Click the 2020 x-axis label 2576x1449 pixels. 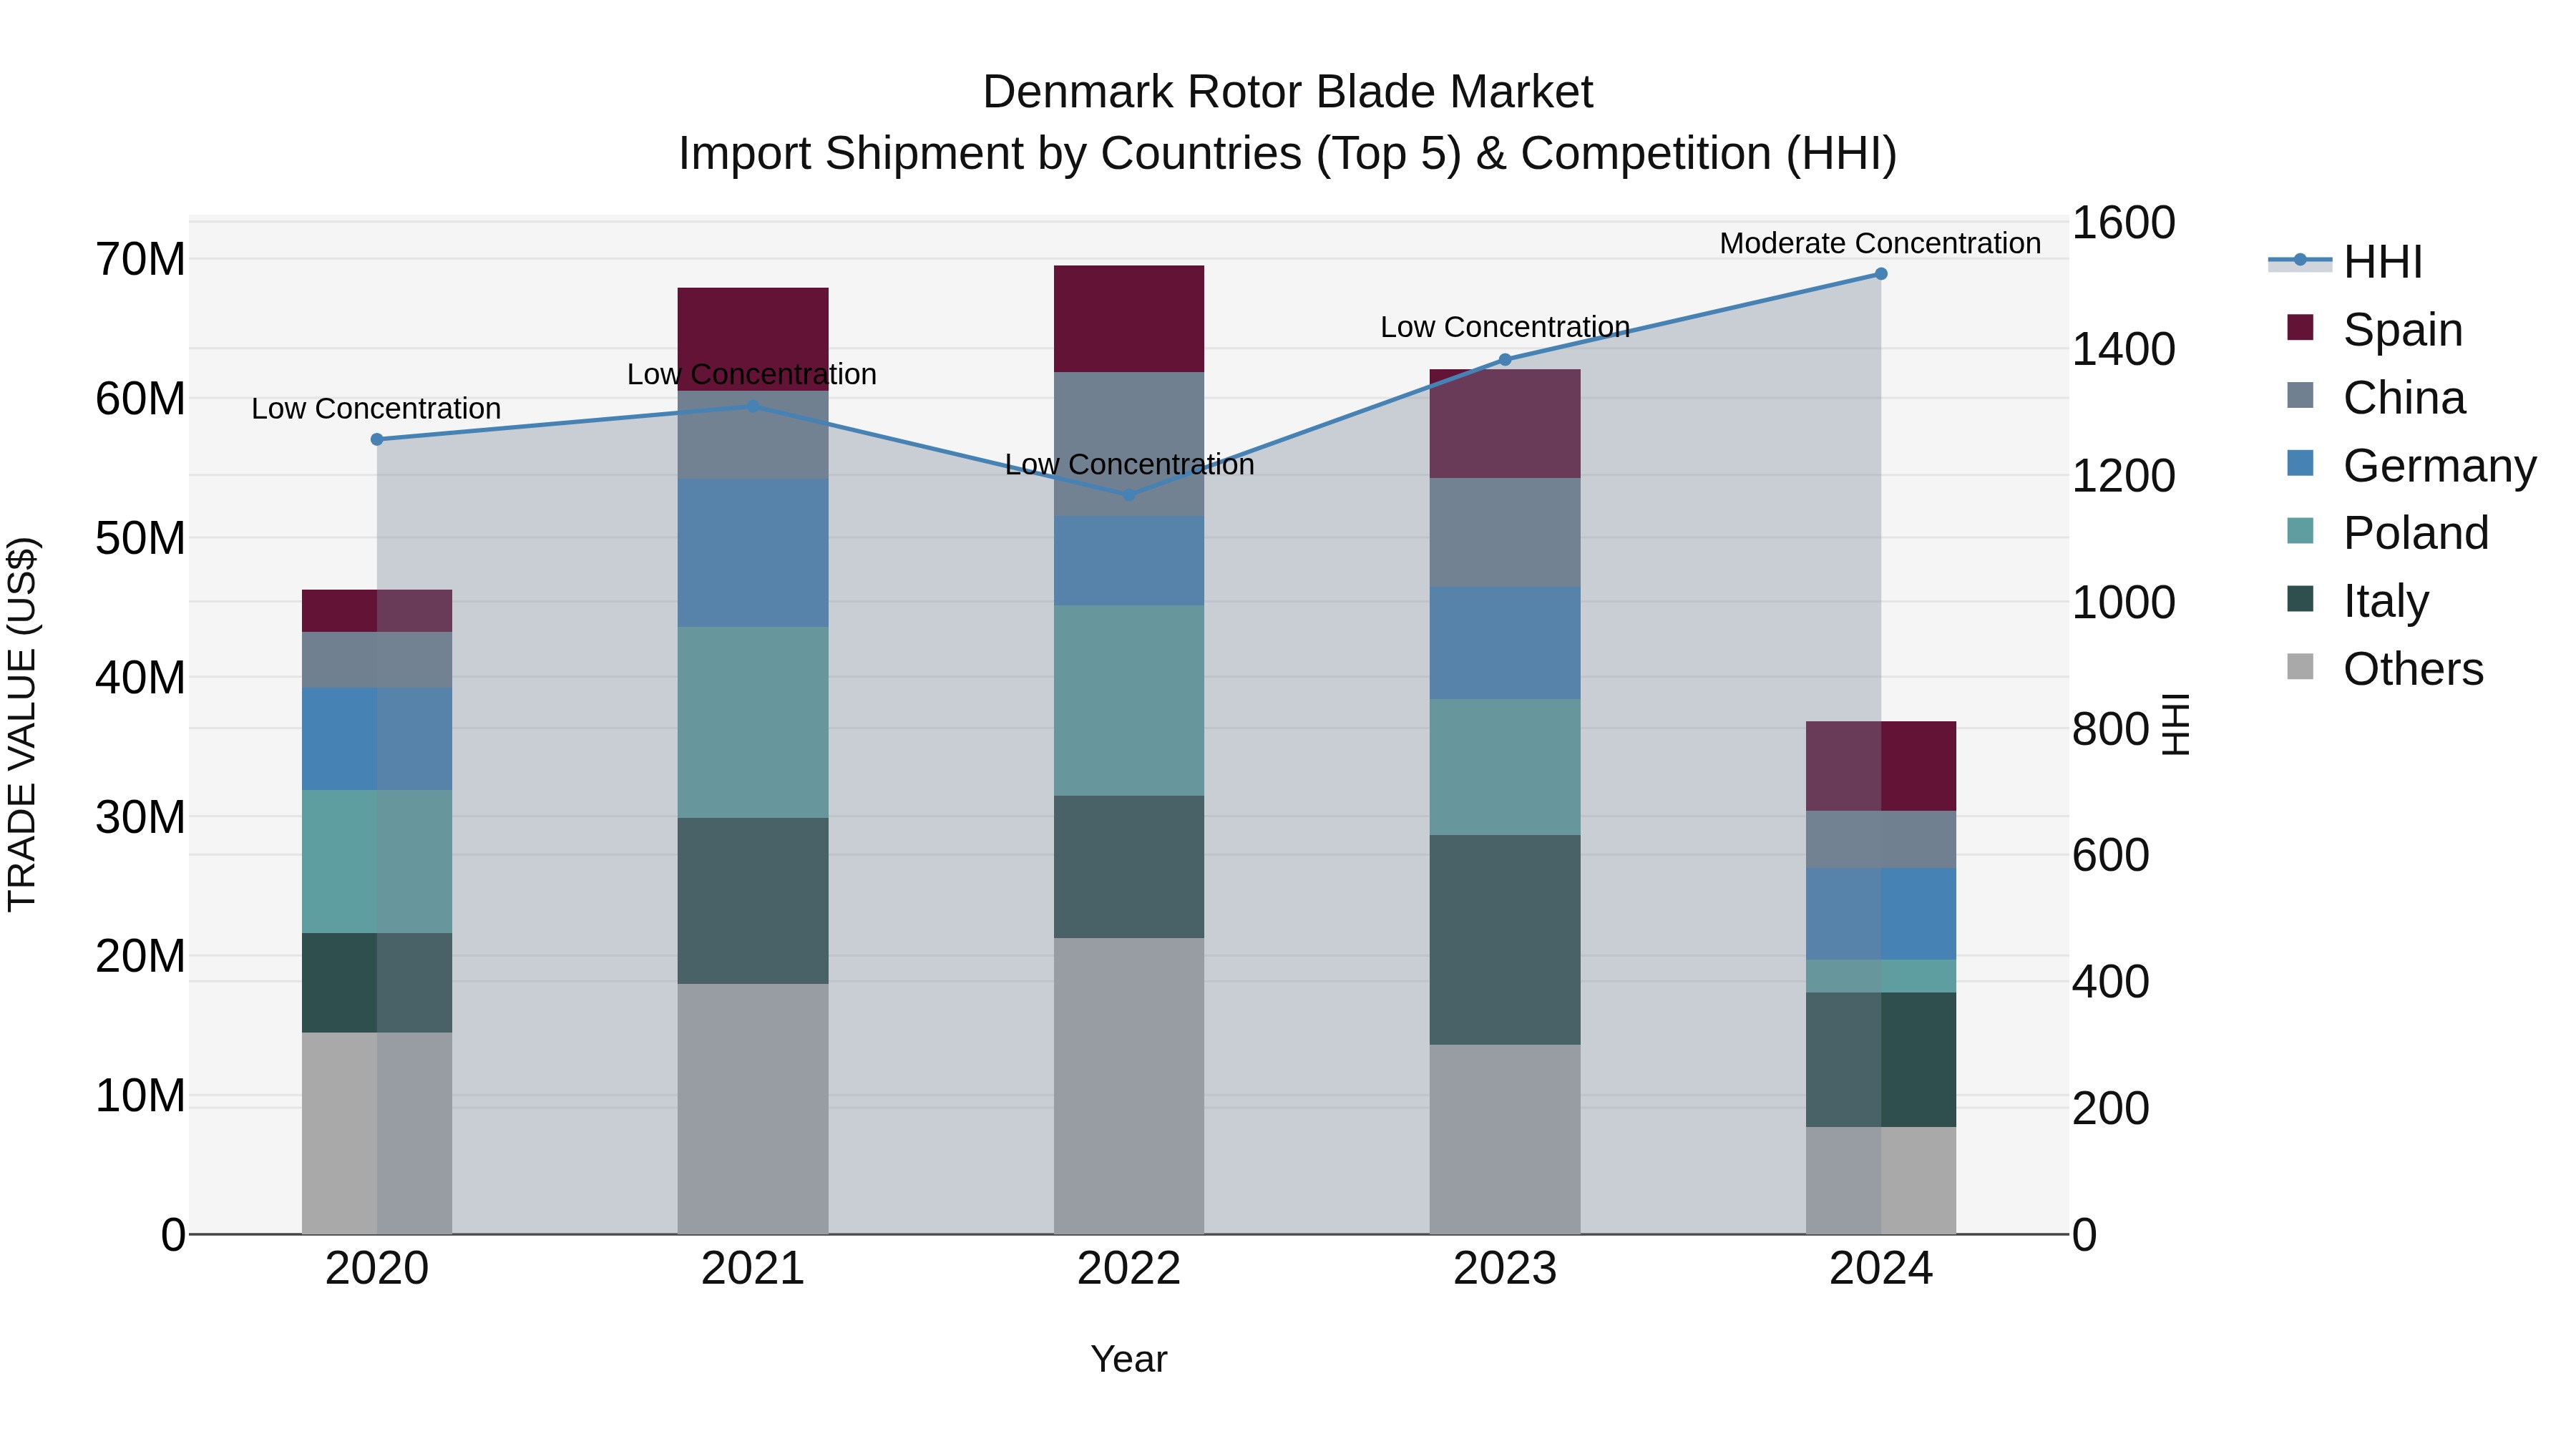point(377,1268)
